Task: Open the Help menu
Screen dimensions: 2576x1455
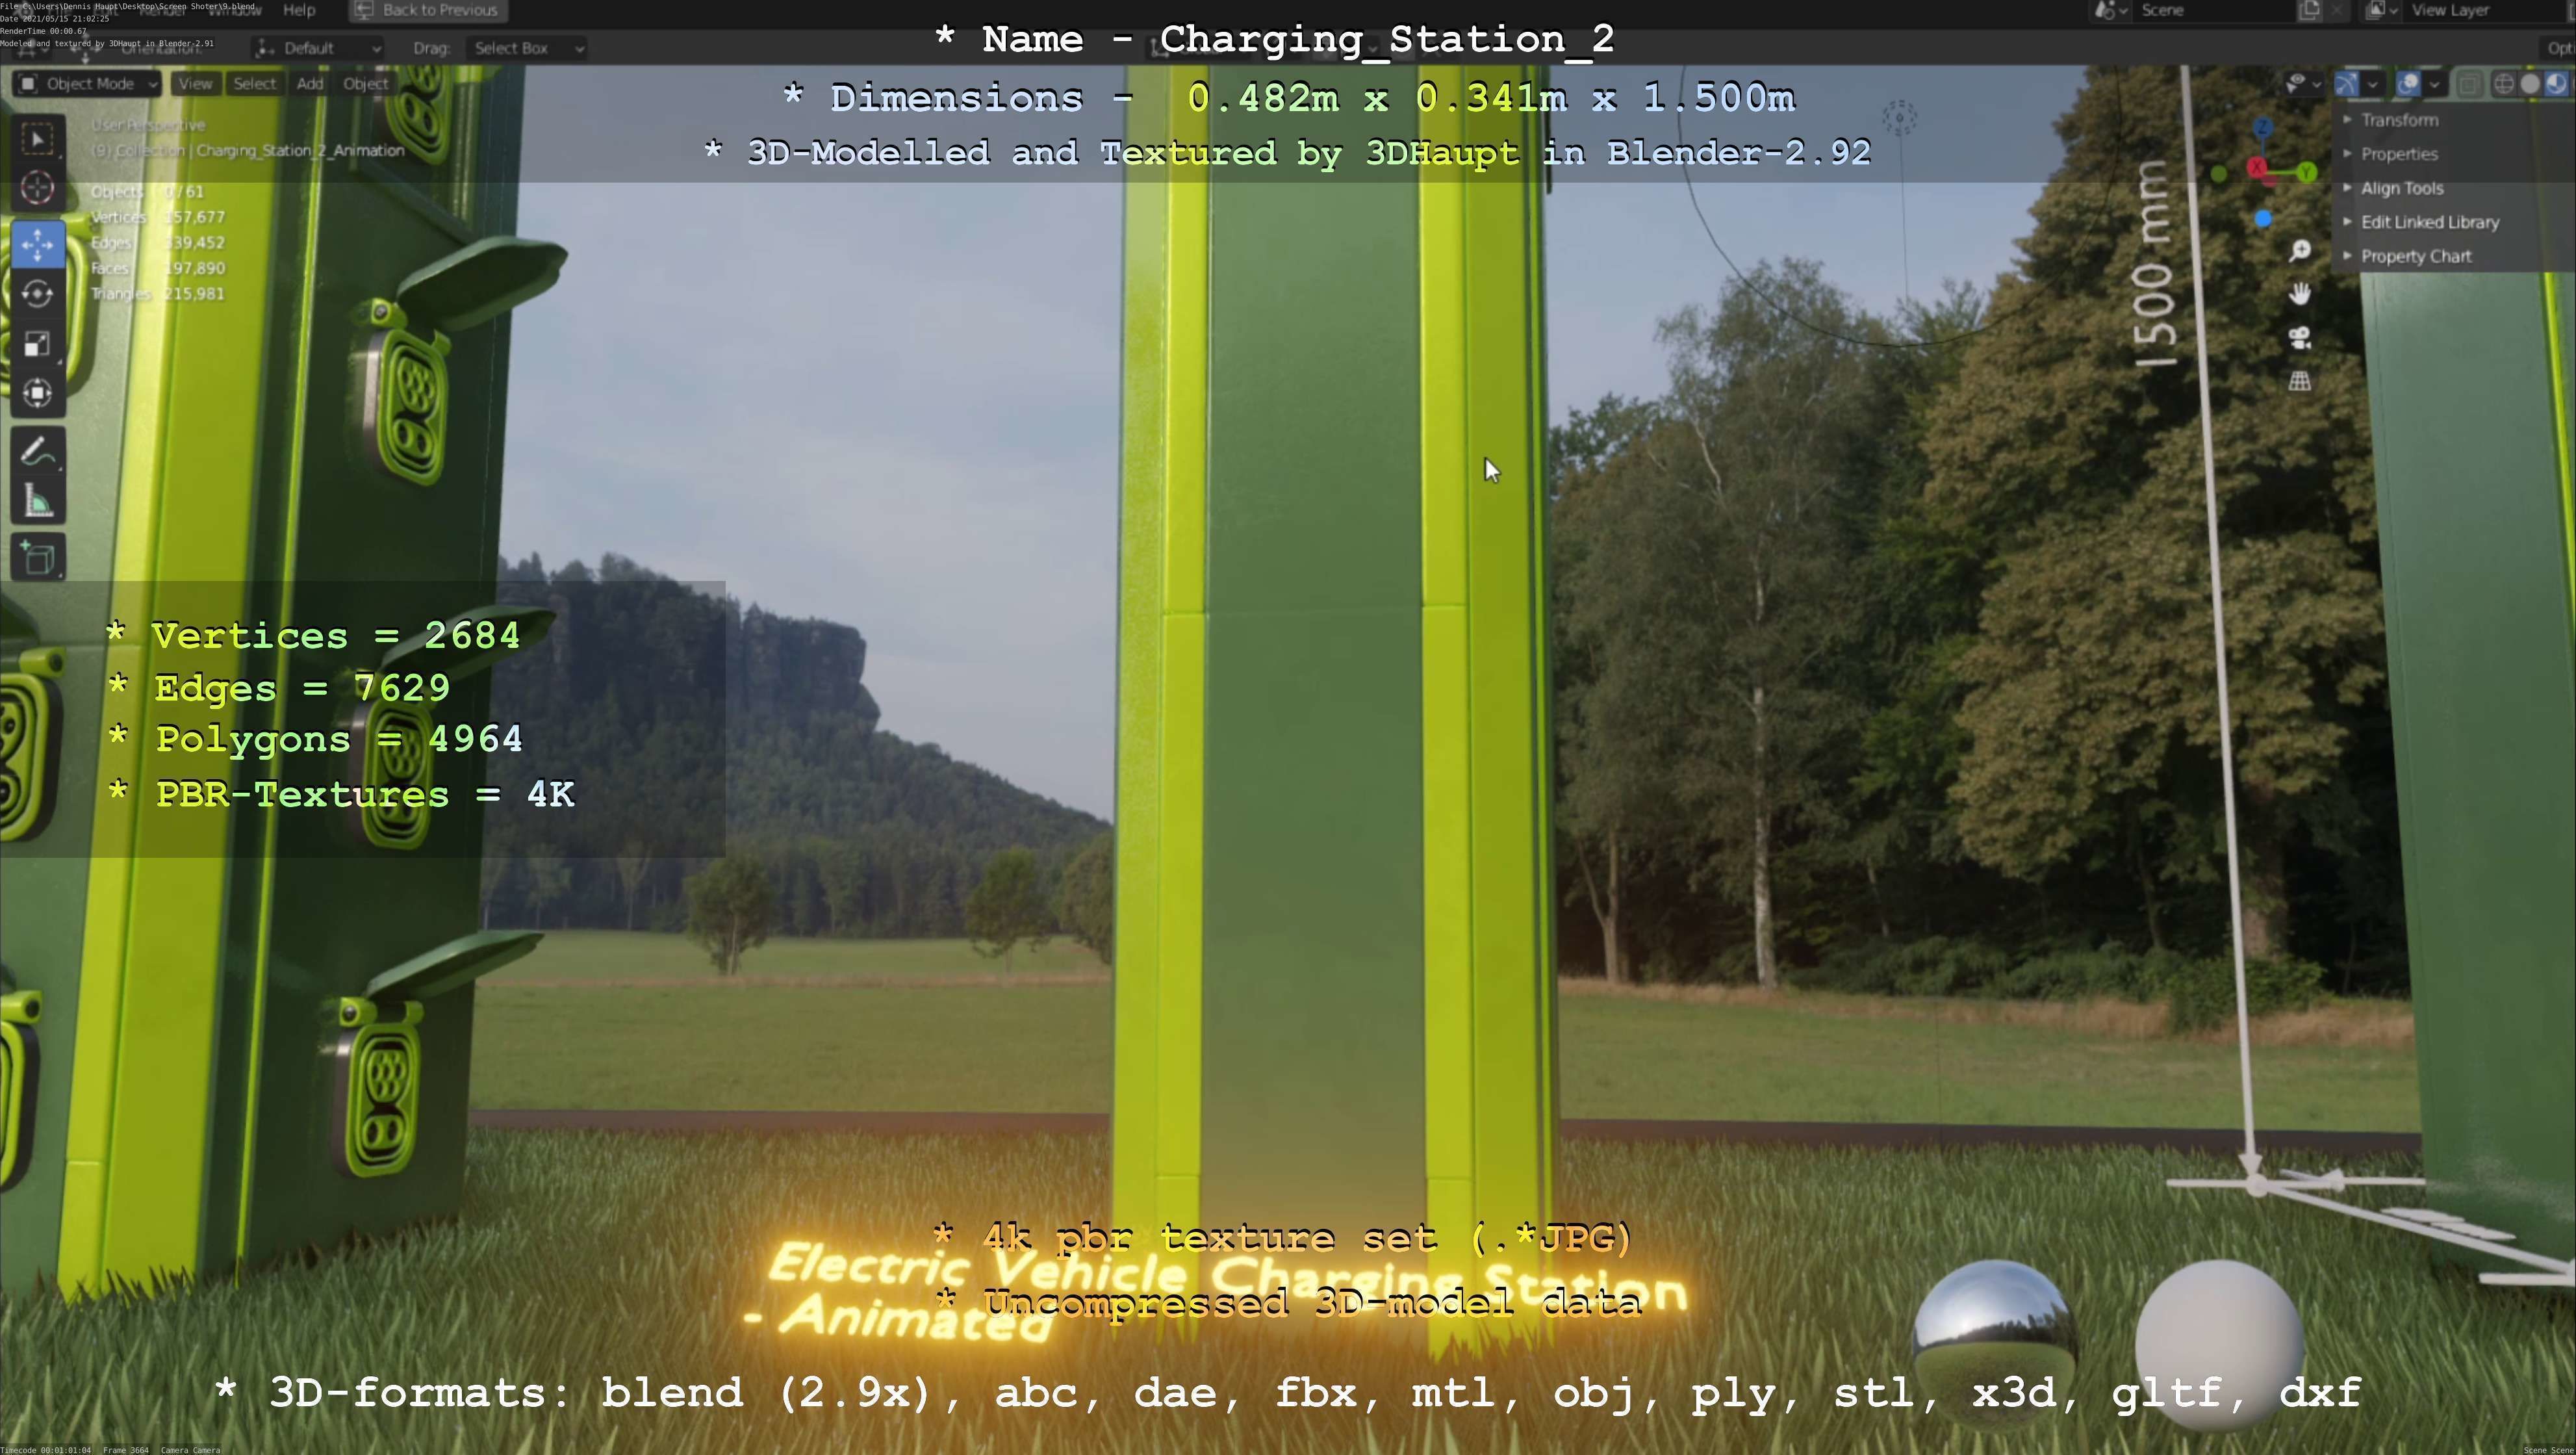Action: [x=299, y=10]
